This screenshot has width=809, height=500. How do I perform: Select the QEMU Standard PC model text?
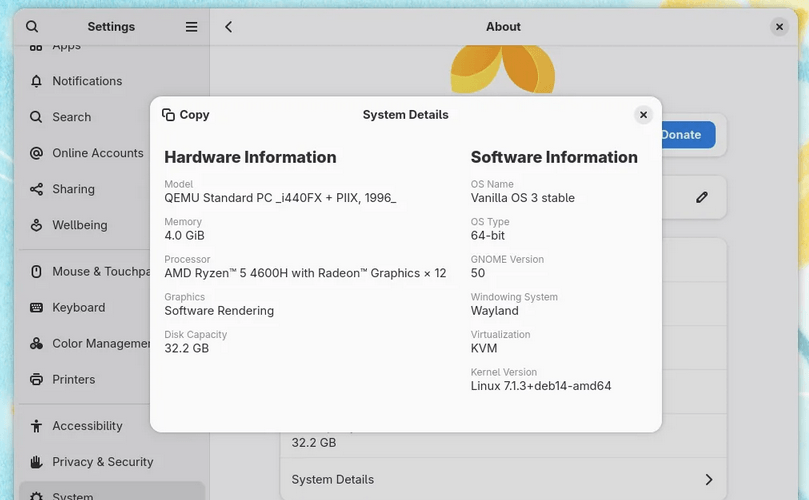280,198
